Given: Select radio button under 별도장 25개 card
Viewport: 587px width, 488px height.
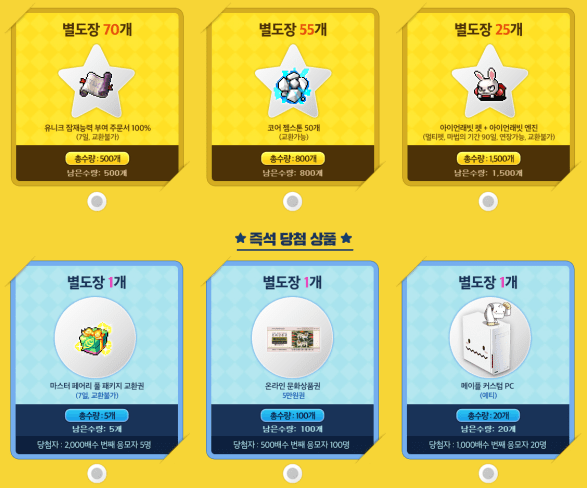Looking at the screenshot, I should [488, 202].
